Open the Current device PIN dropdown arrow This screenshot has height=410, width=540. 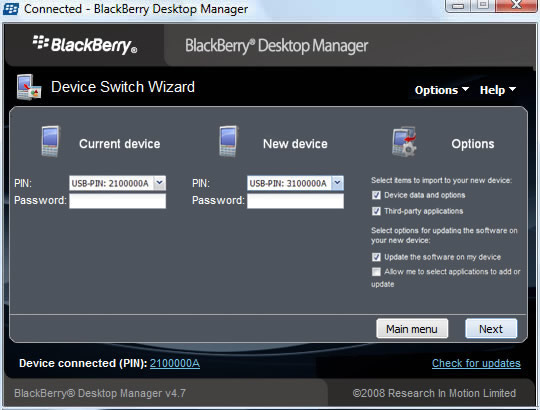click(159, 183)
